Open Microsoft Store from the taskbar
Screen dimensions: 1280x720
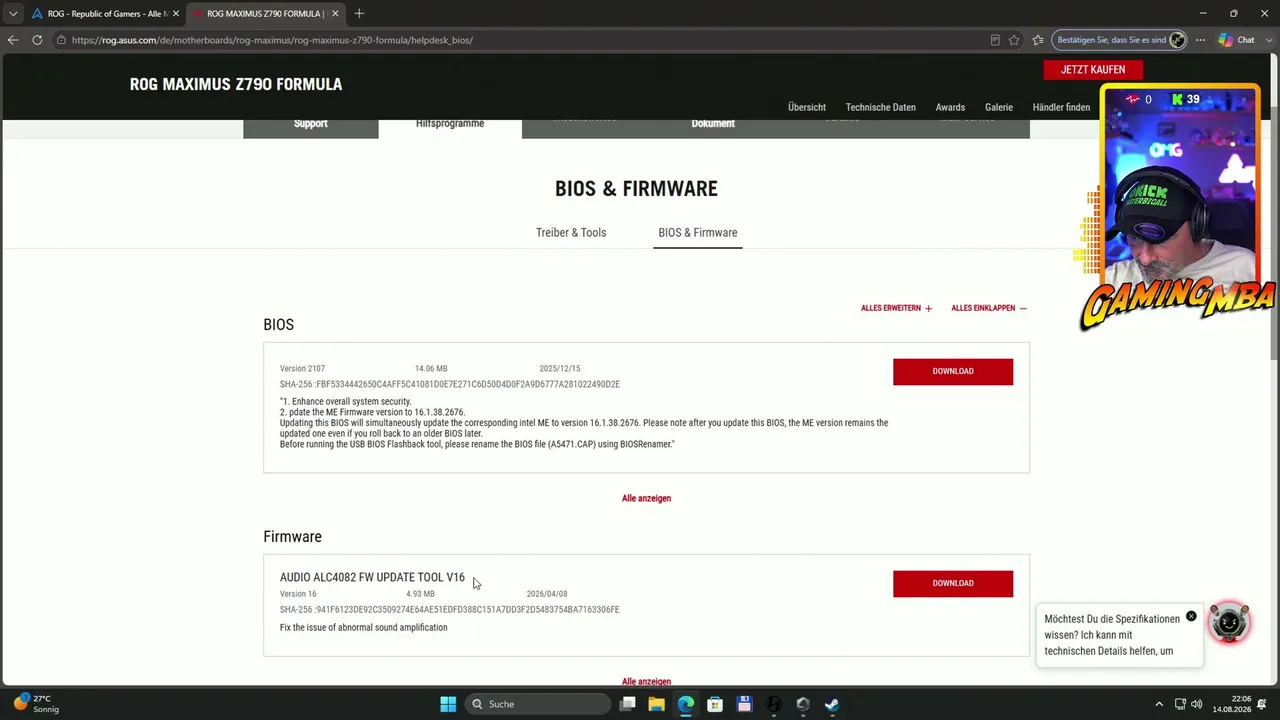715,704
